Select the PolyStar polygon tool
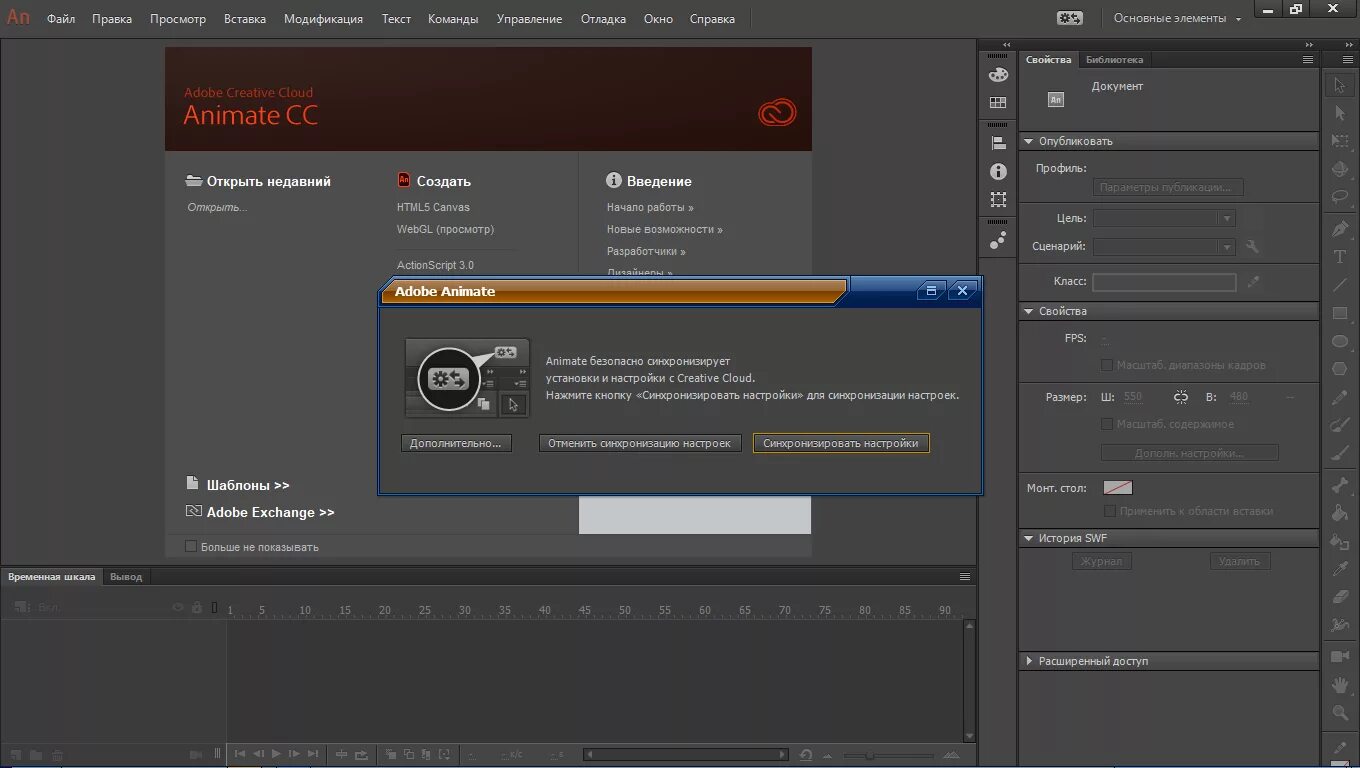The height and width of the screenshot is (768, 1360). pyautogui.click(x=1340, y=369)
